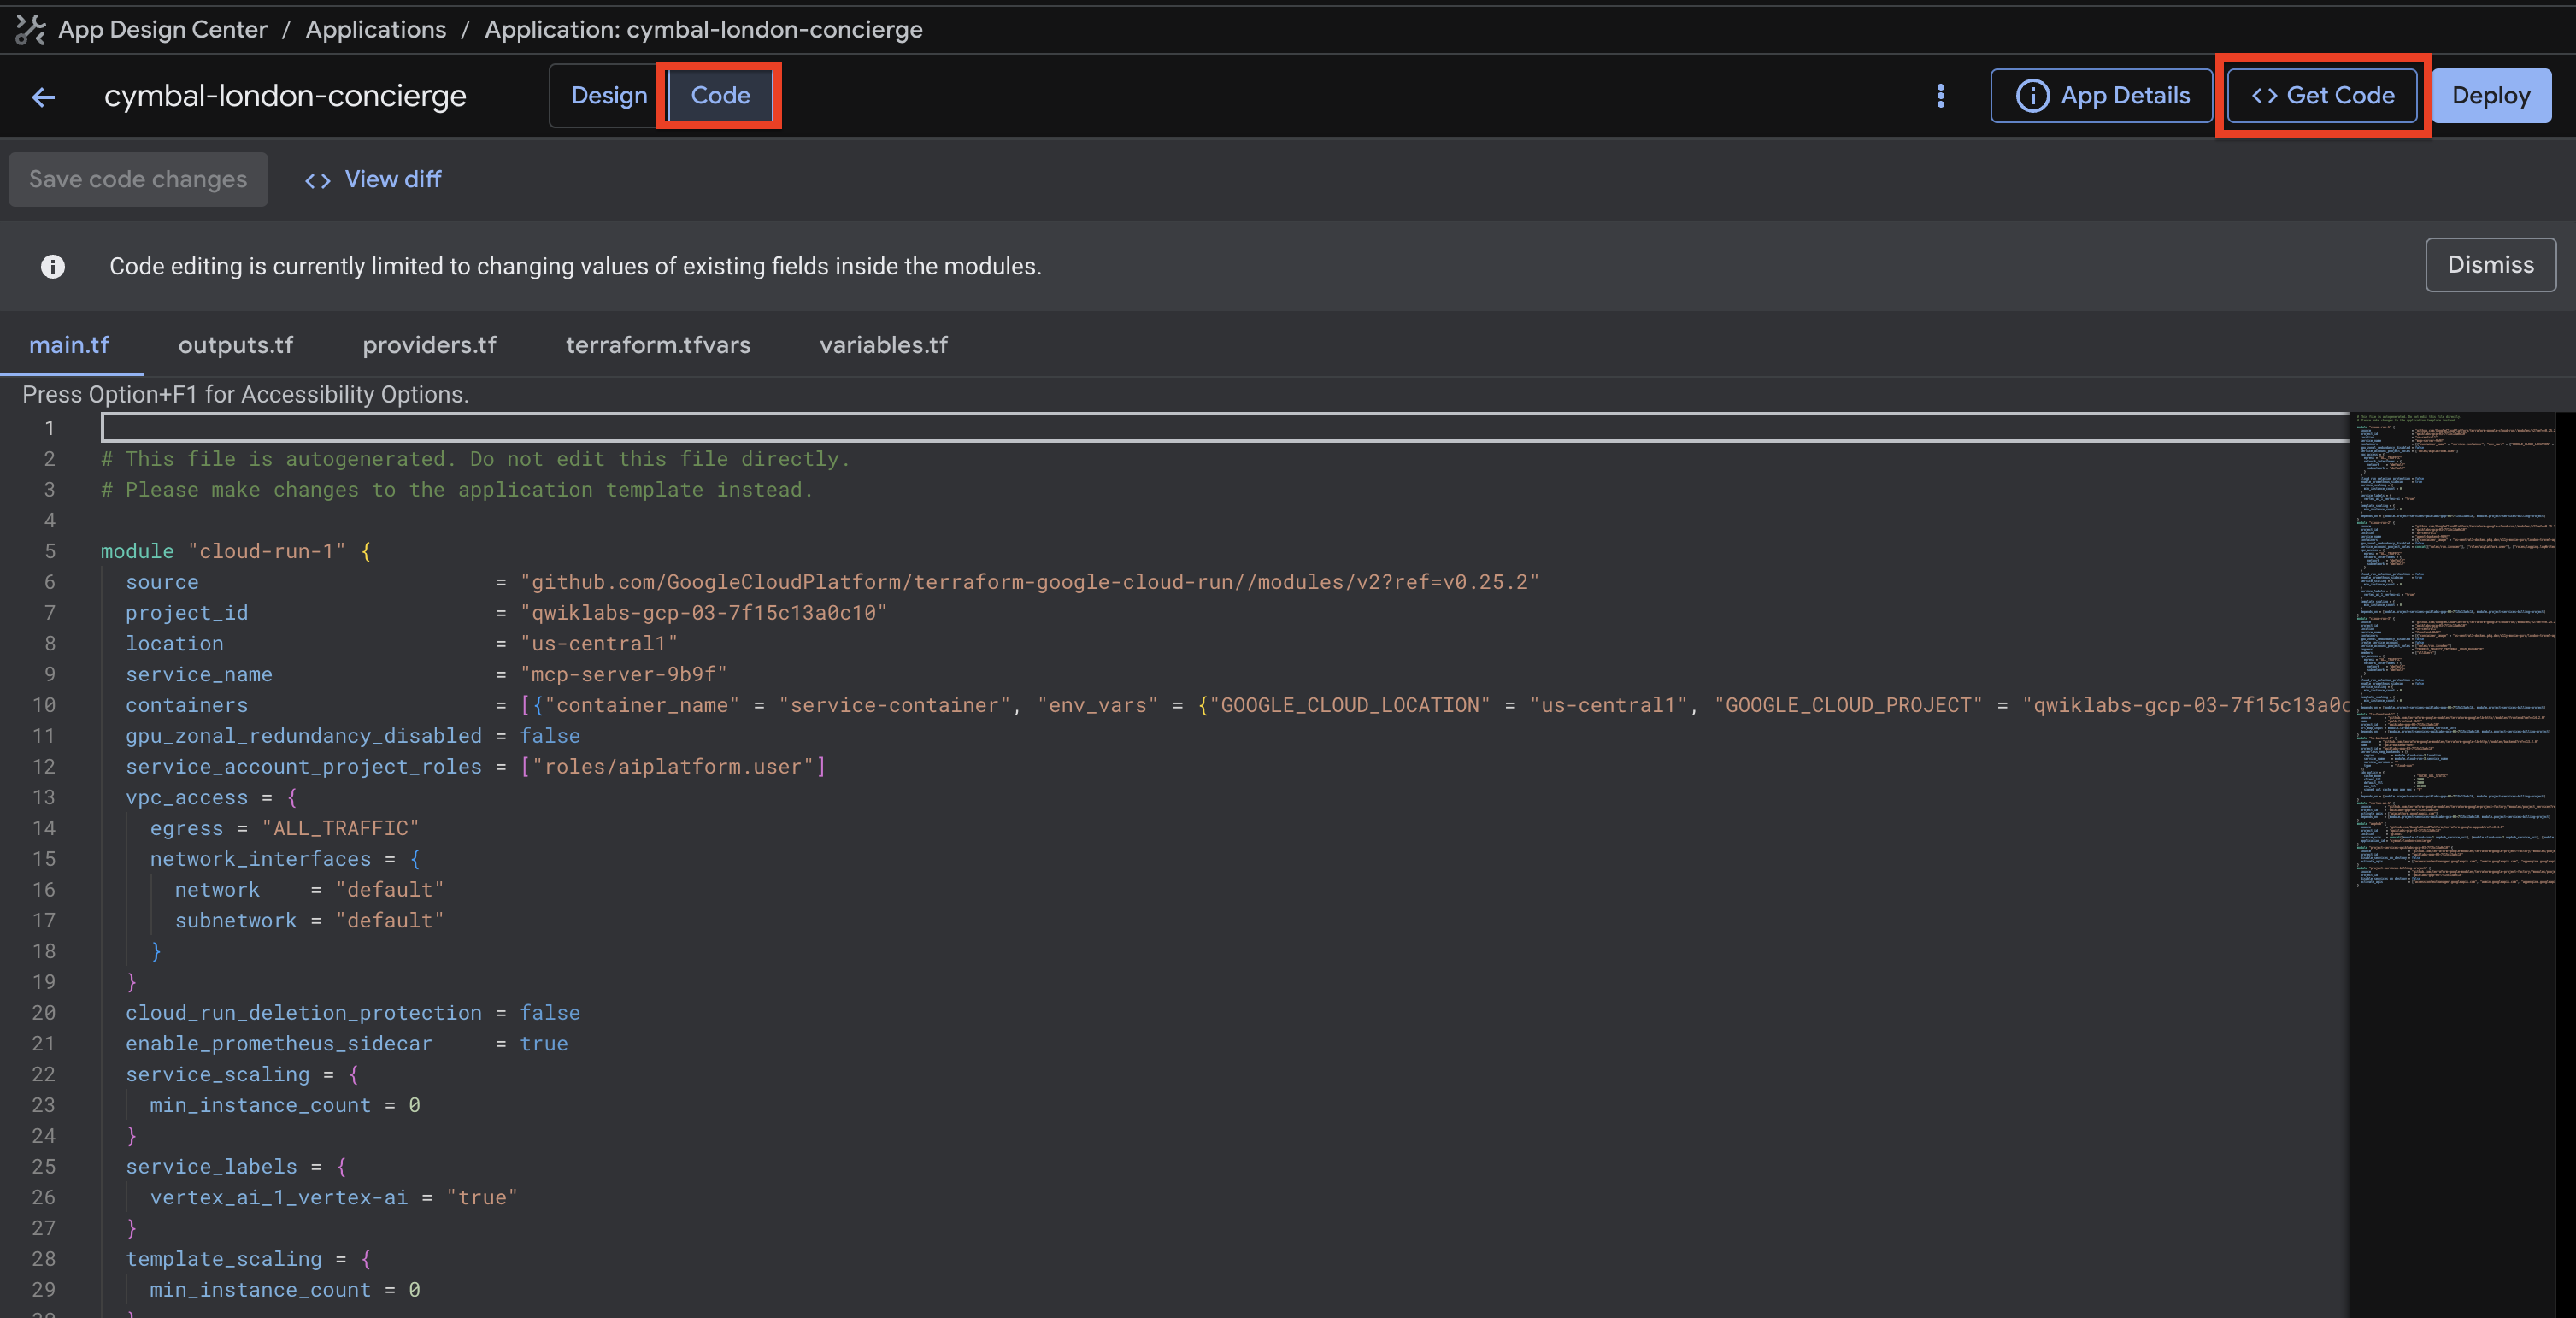Click the gpu_zonal_redundancy_disabled false value

[x=550, y=736]
